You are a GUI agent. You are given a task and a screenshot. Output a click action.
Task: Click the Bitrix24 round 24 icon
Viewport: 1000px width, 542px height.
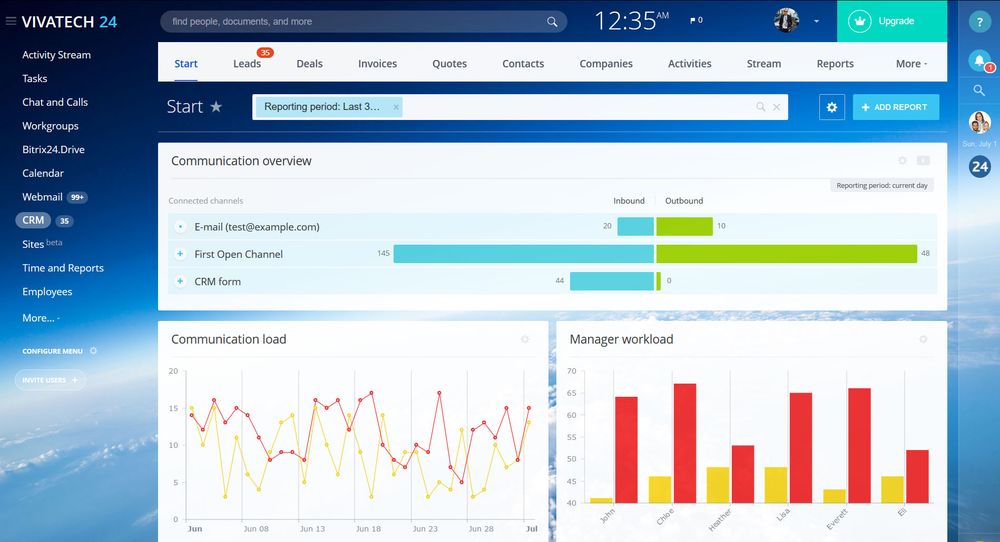pos(979,167)
